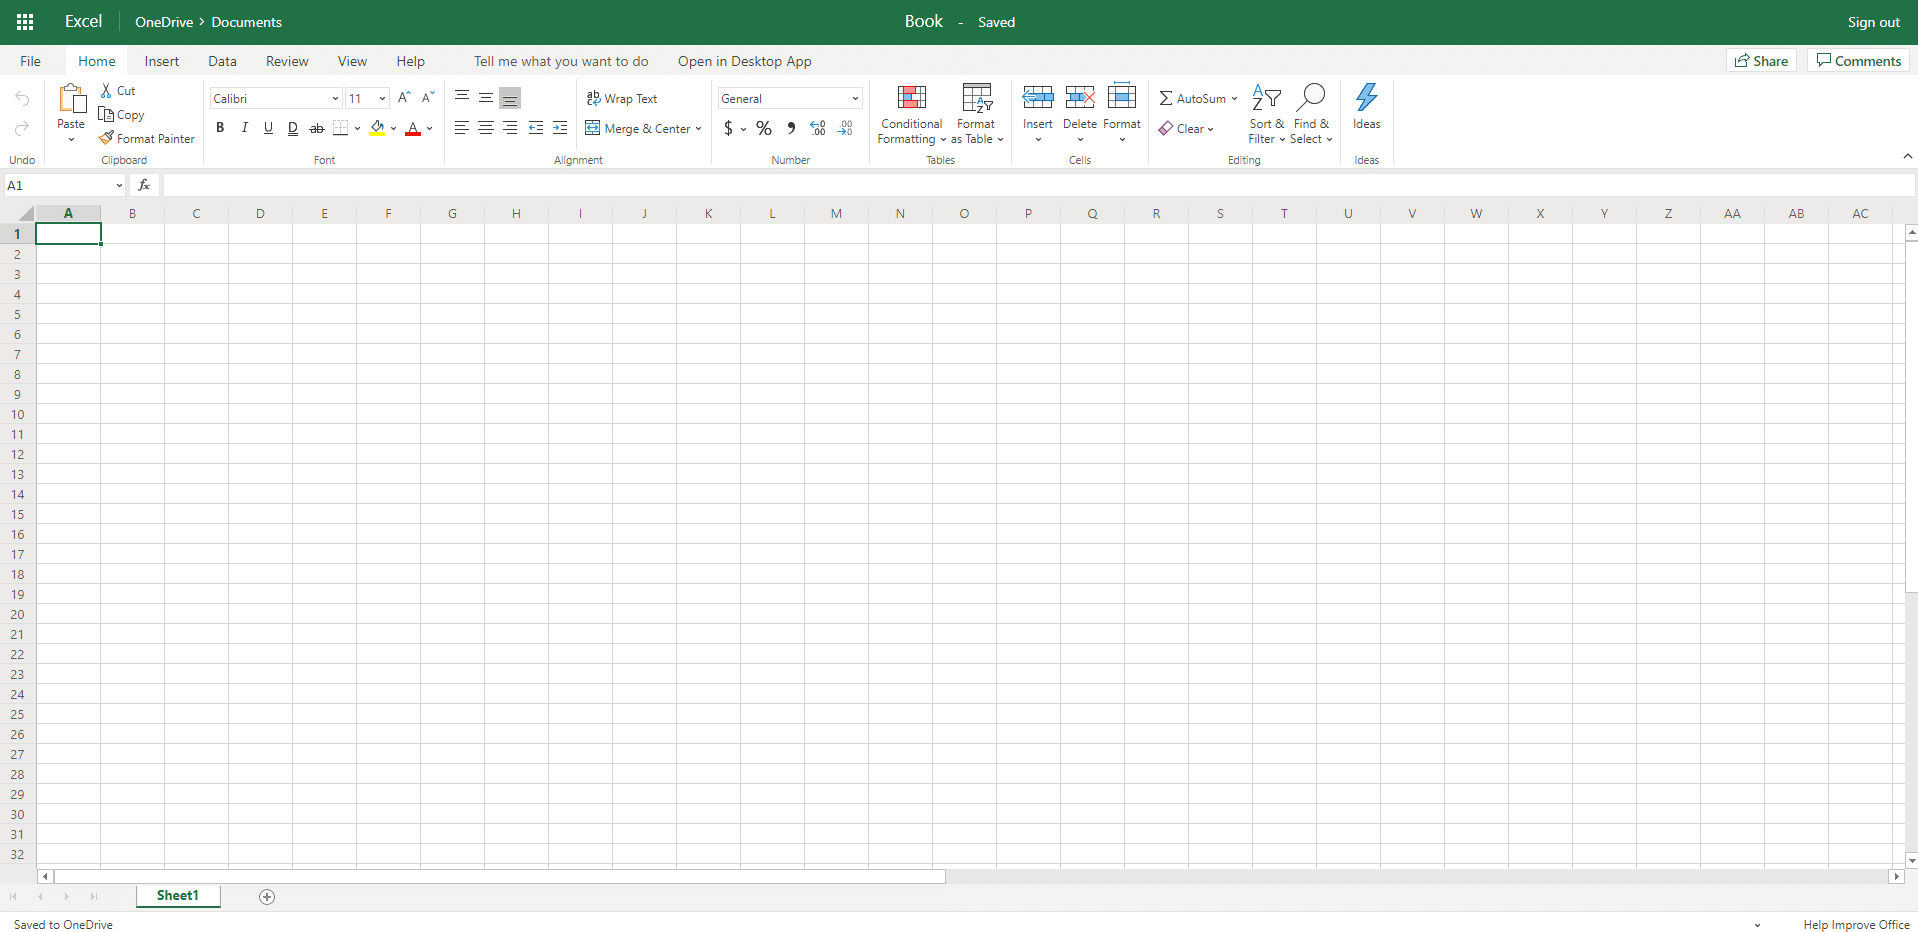Toggle Bold formatting
The image size is (1918, 932).
pyautogui.click(x=220, y=128)
